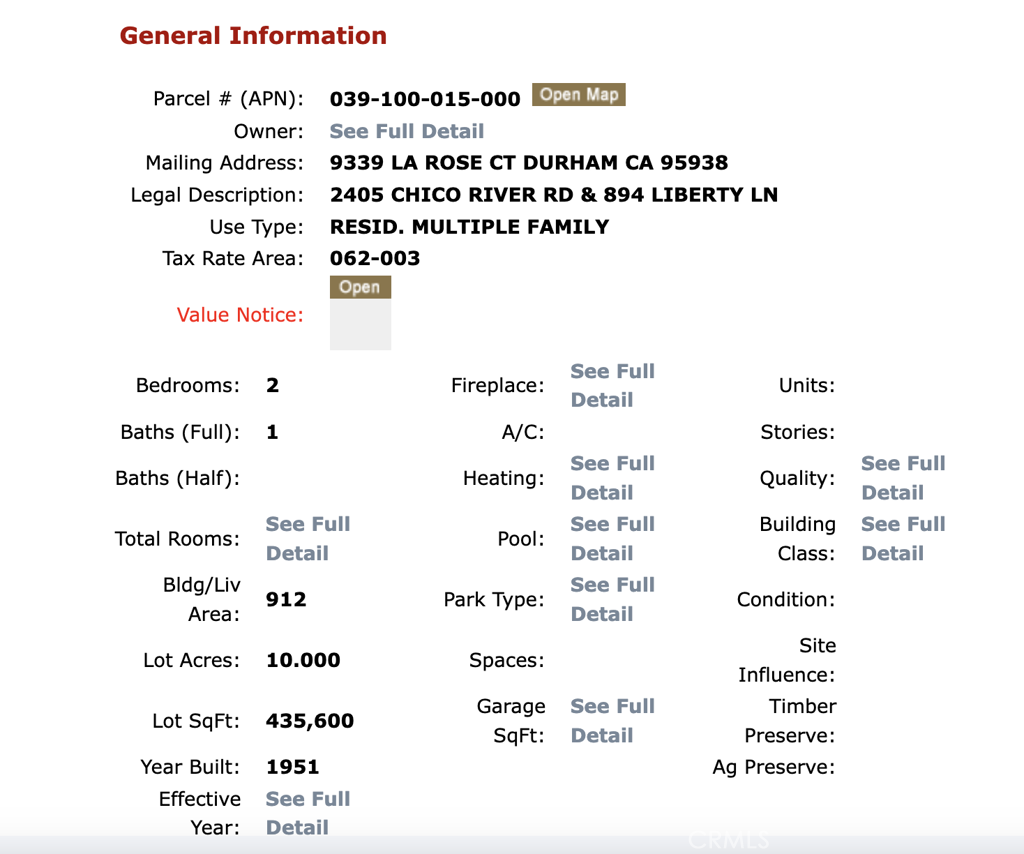Screen dimensions: 1024x854
Task: Click the General Information heading
Action: pyautogui.click(x=253, y=36)
